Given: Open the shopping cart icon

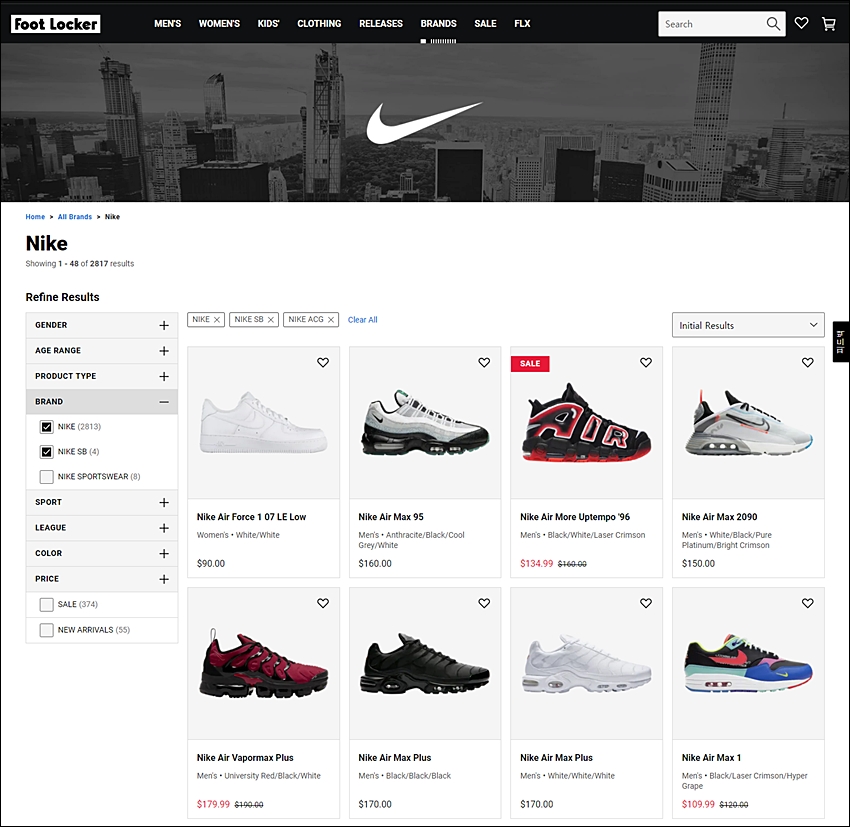Looking at the screenshot, I should coord(828,24).
